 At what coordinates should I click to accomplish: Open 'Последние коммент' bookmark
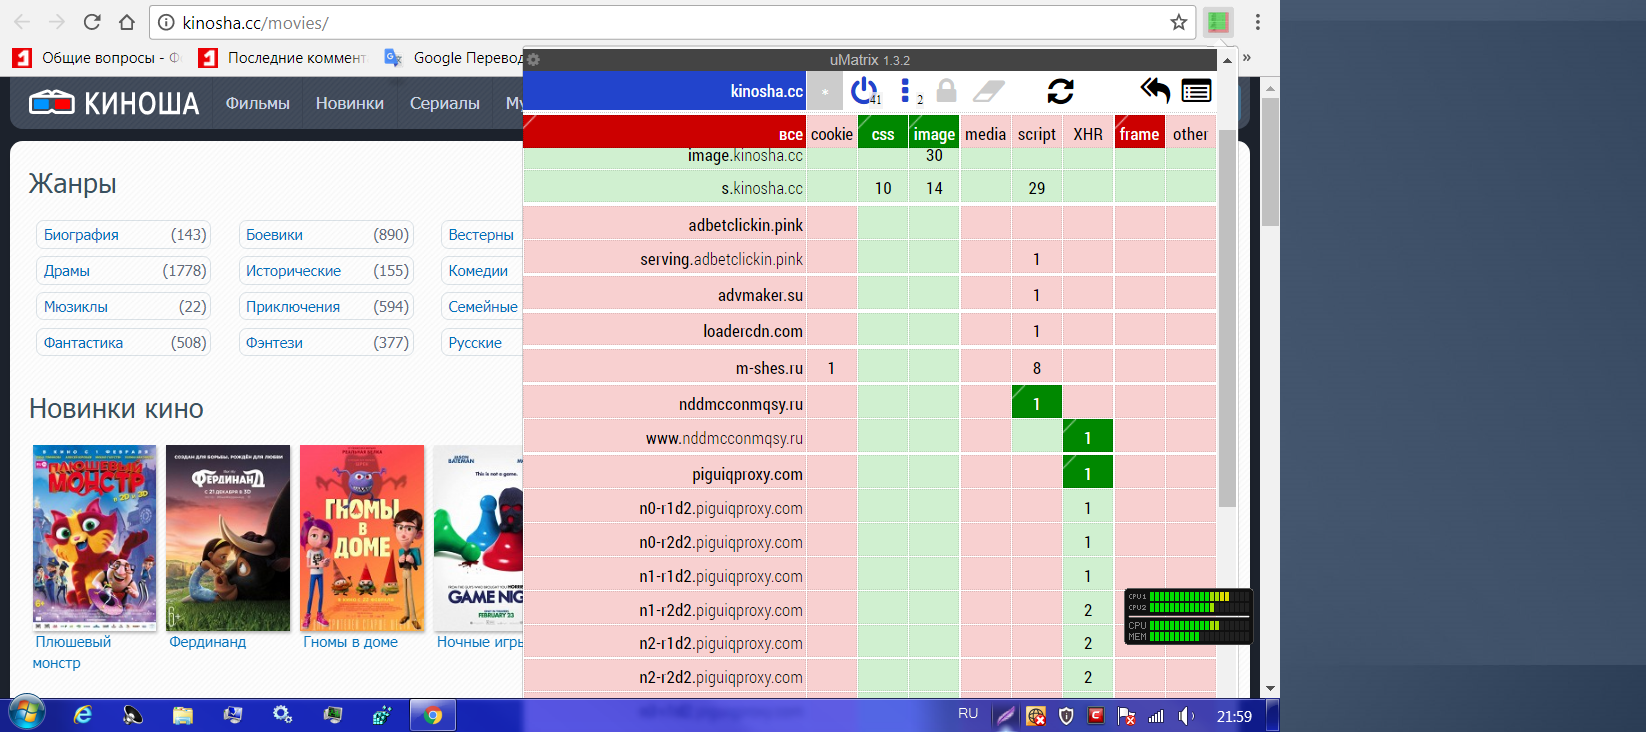coord(283,58)
